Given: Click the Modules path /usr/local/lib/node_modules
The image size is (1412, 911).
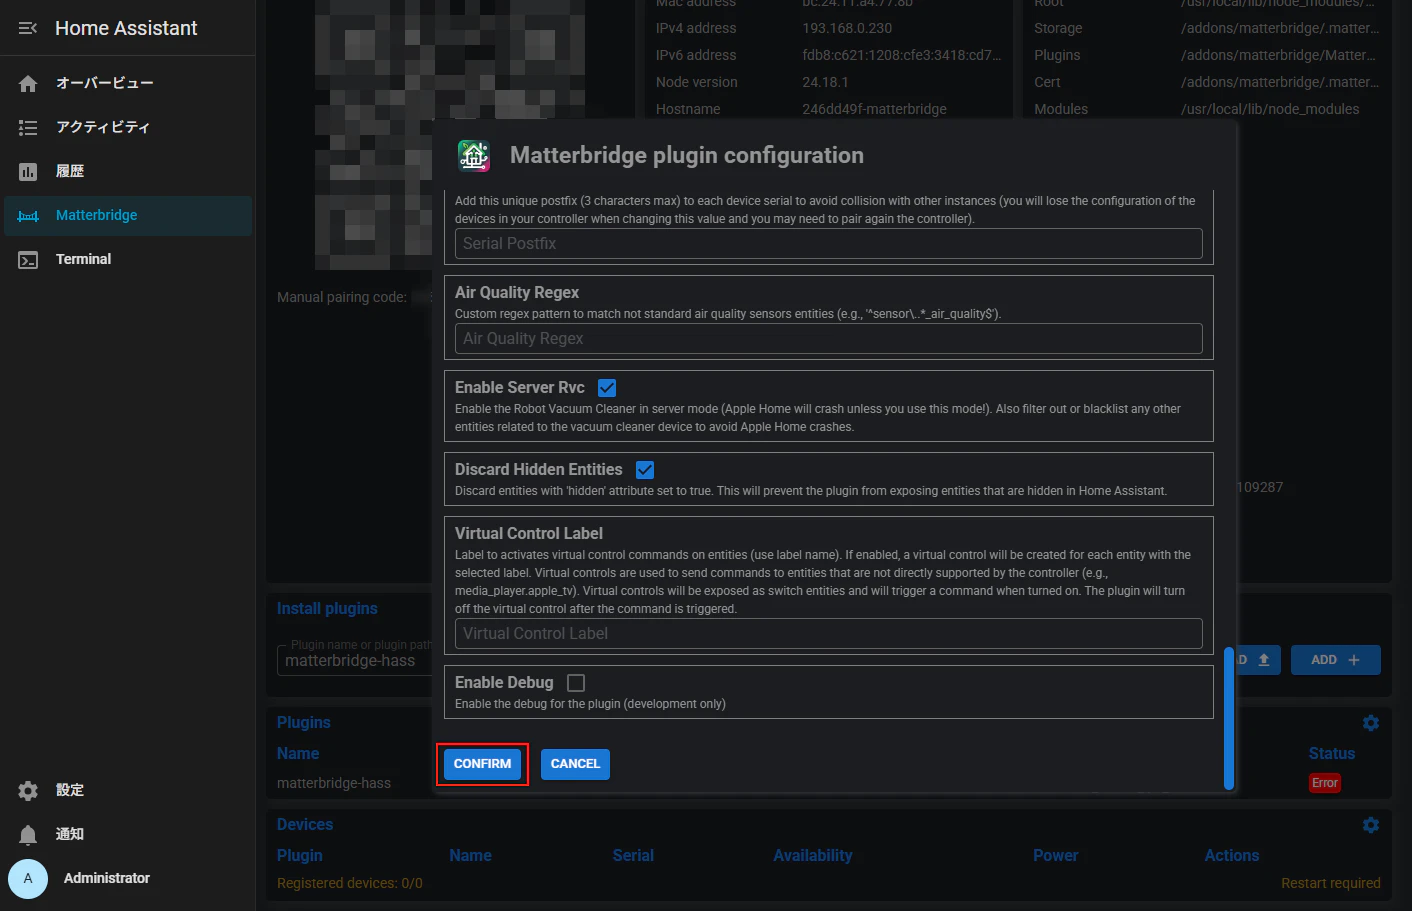Looking at the screenshot, I should coord(1270,109).
